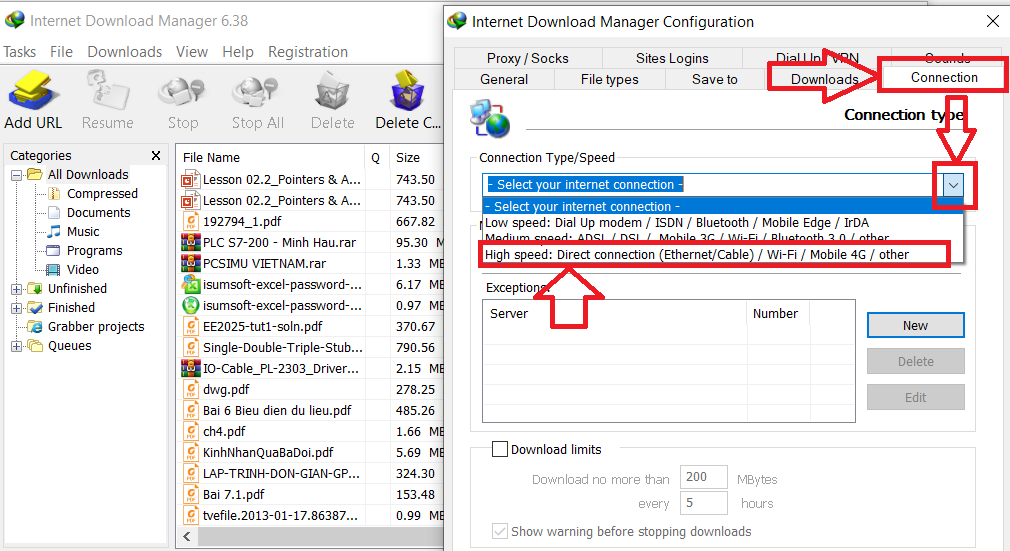Screen dimensions: 1010x551
Task: Expand the Queues tree node
Action: [16, 346]
